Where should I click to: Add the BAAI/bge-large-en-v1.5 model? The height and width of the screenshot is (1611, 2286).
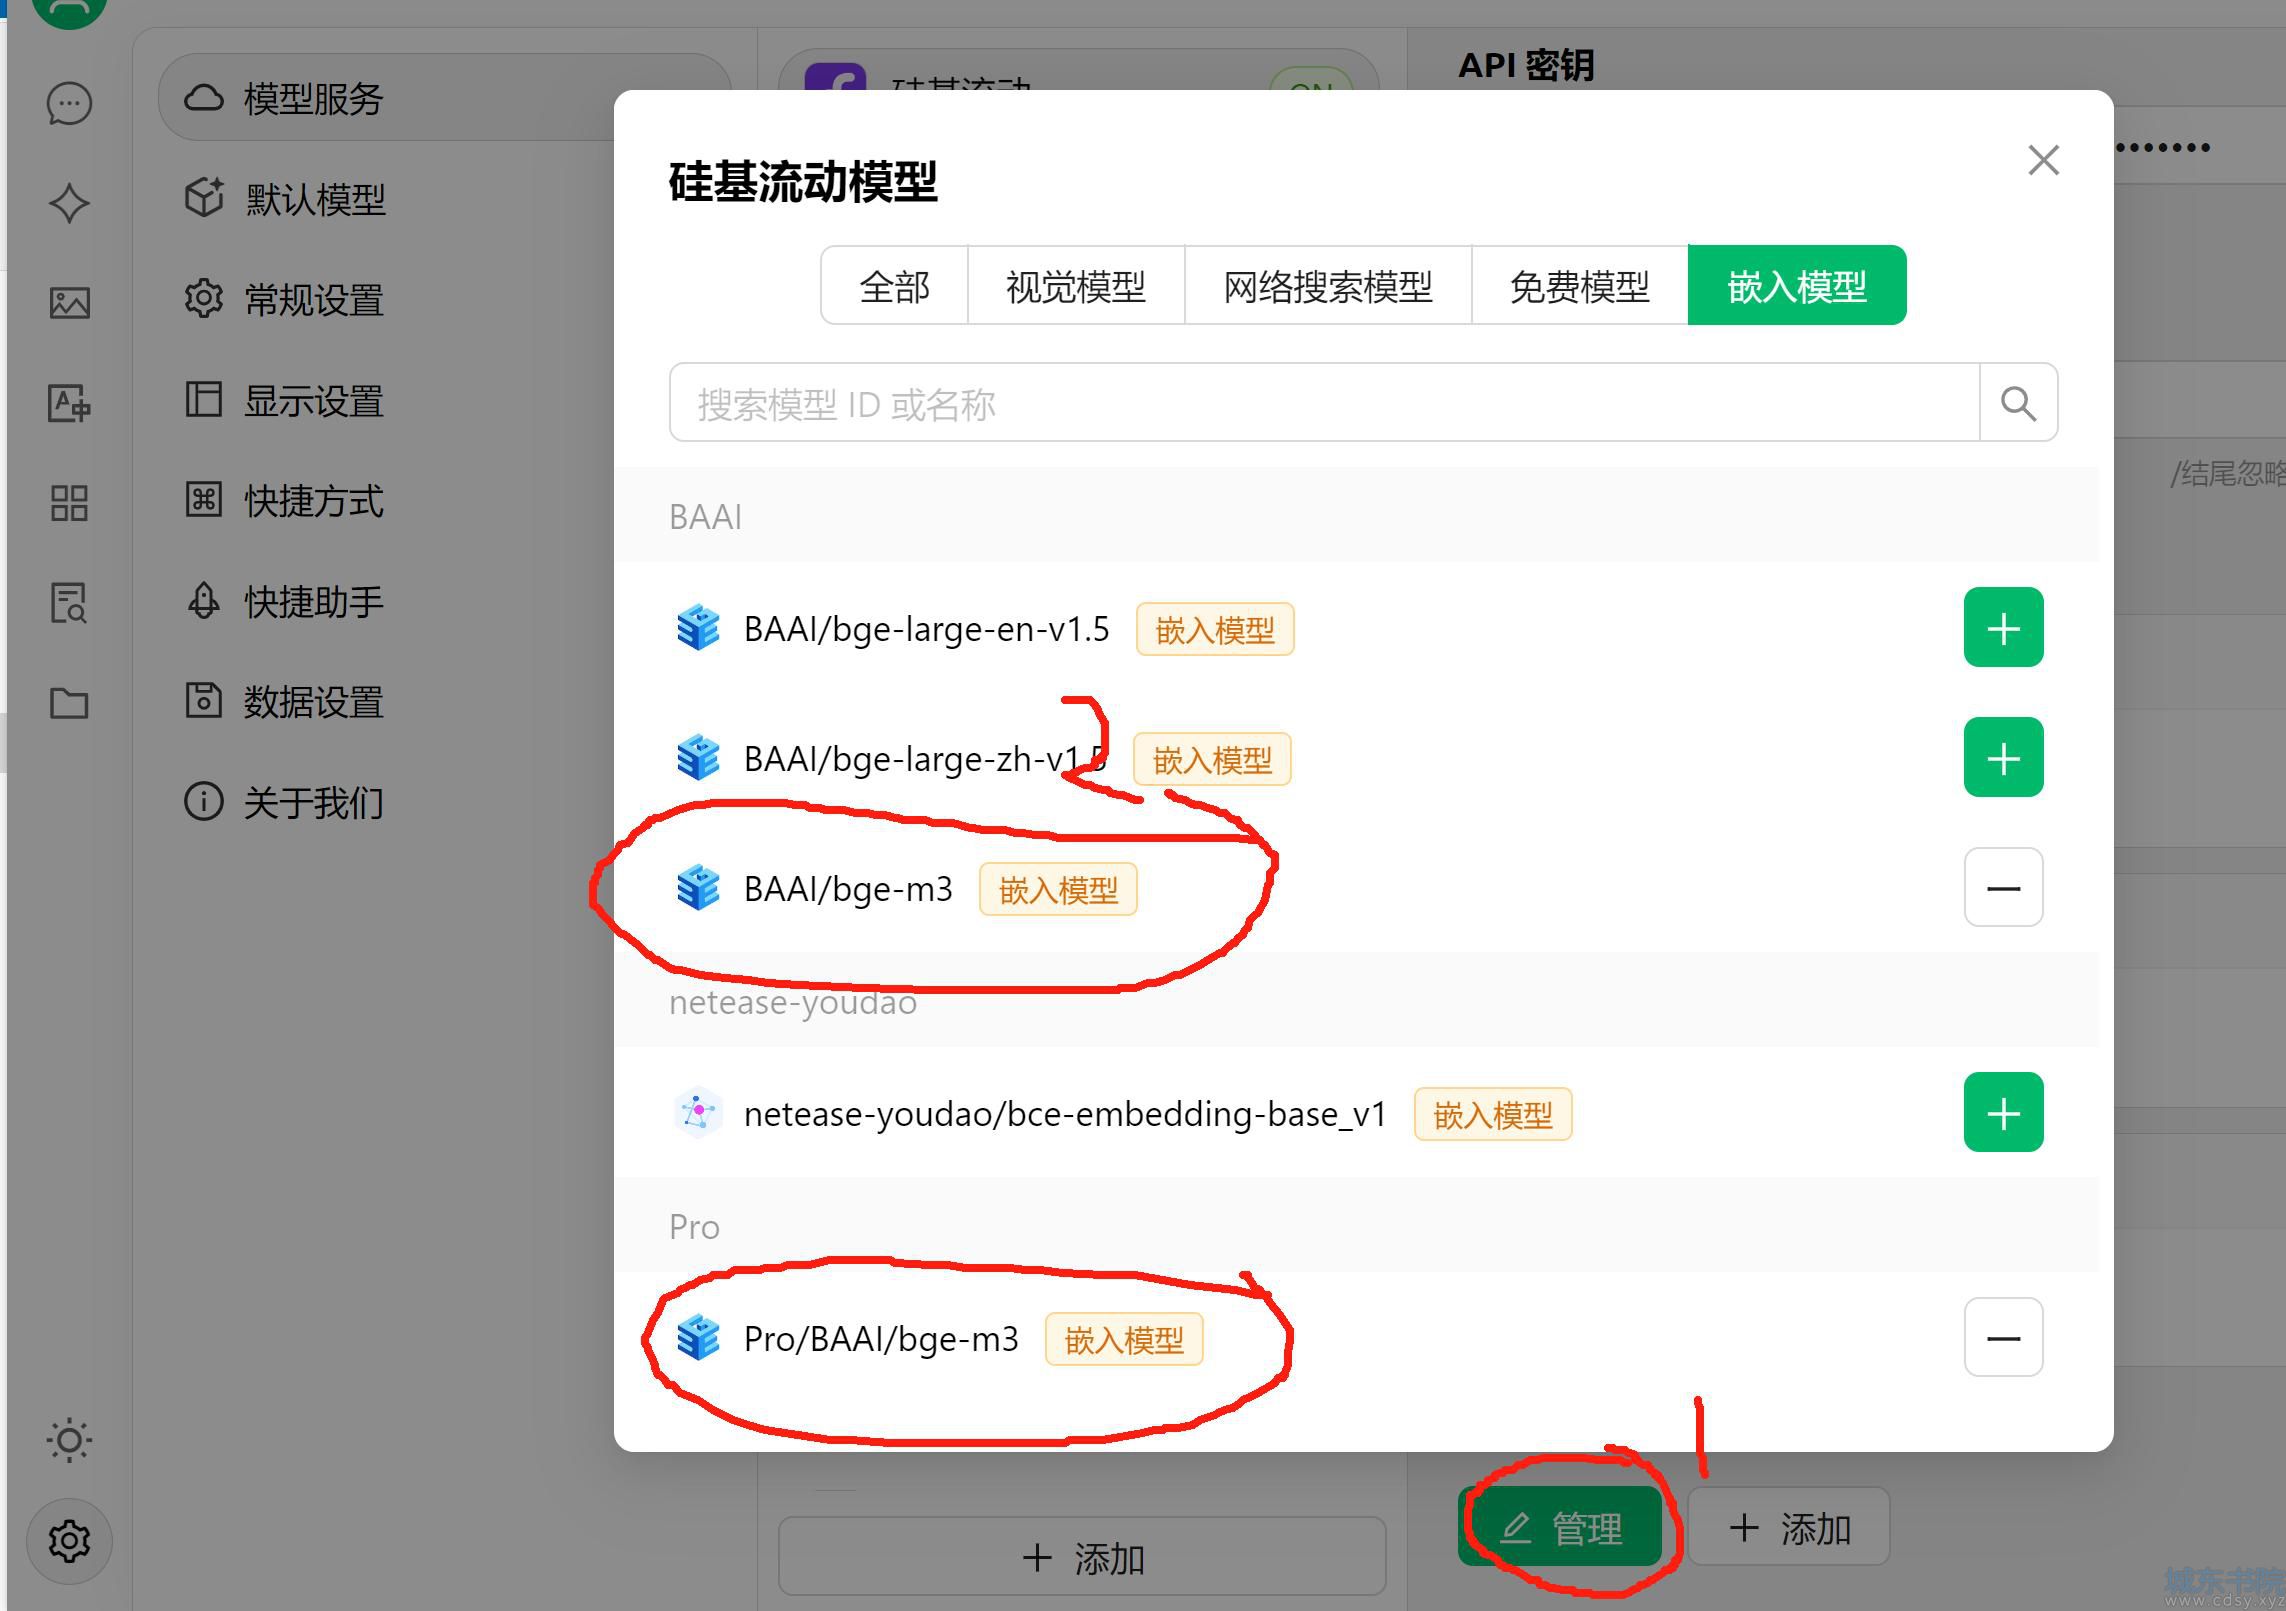click(2003, 627)
